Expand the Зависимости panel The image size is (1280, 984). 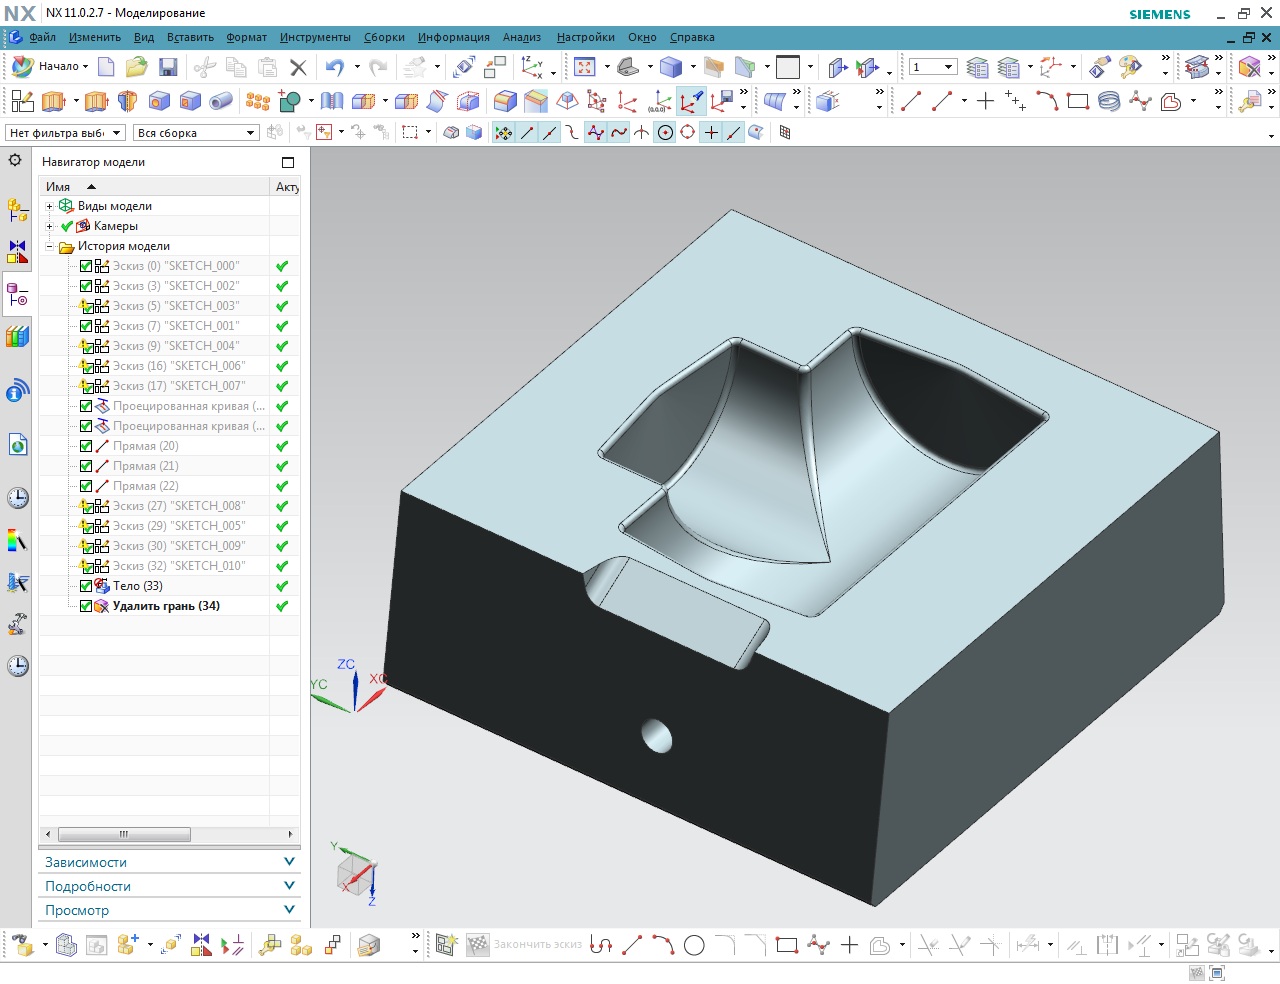click(x=170, y=862)
